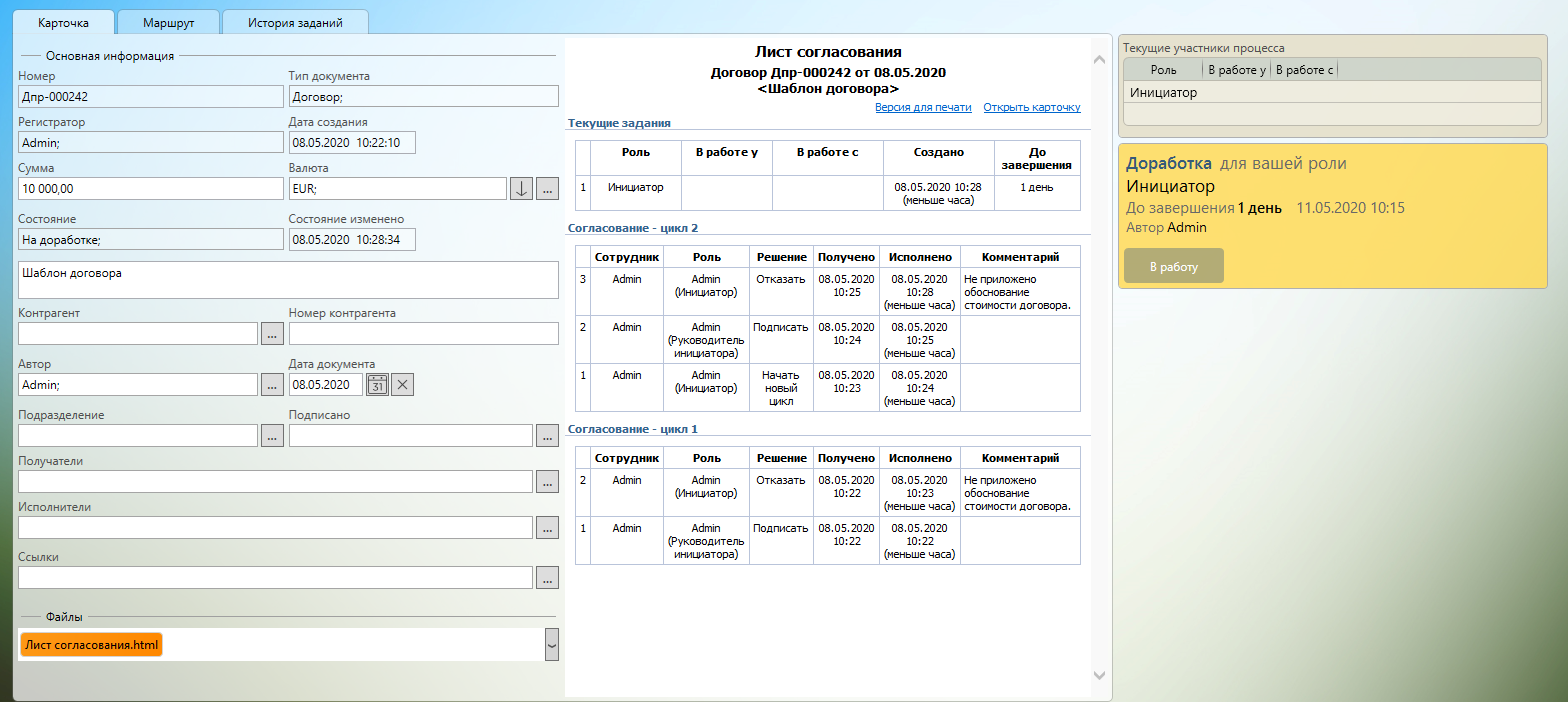Image resolution: width=1568 pixels, height=702 pixels.
Task: Select the Лист согласования.html file
Action: tap(92, 645)
